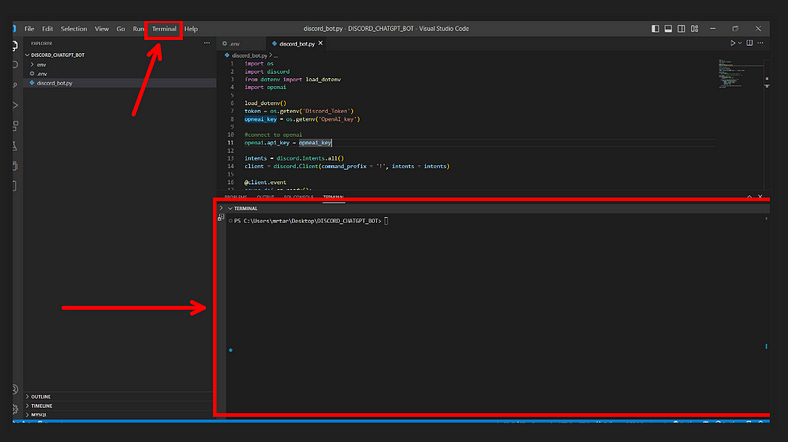Screen dimensions: 788x442
Task: Switch to the .env editor tab
Action: click(x=242, y=44)
